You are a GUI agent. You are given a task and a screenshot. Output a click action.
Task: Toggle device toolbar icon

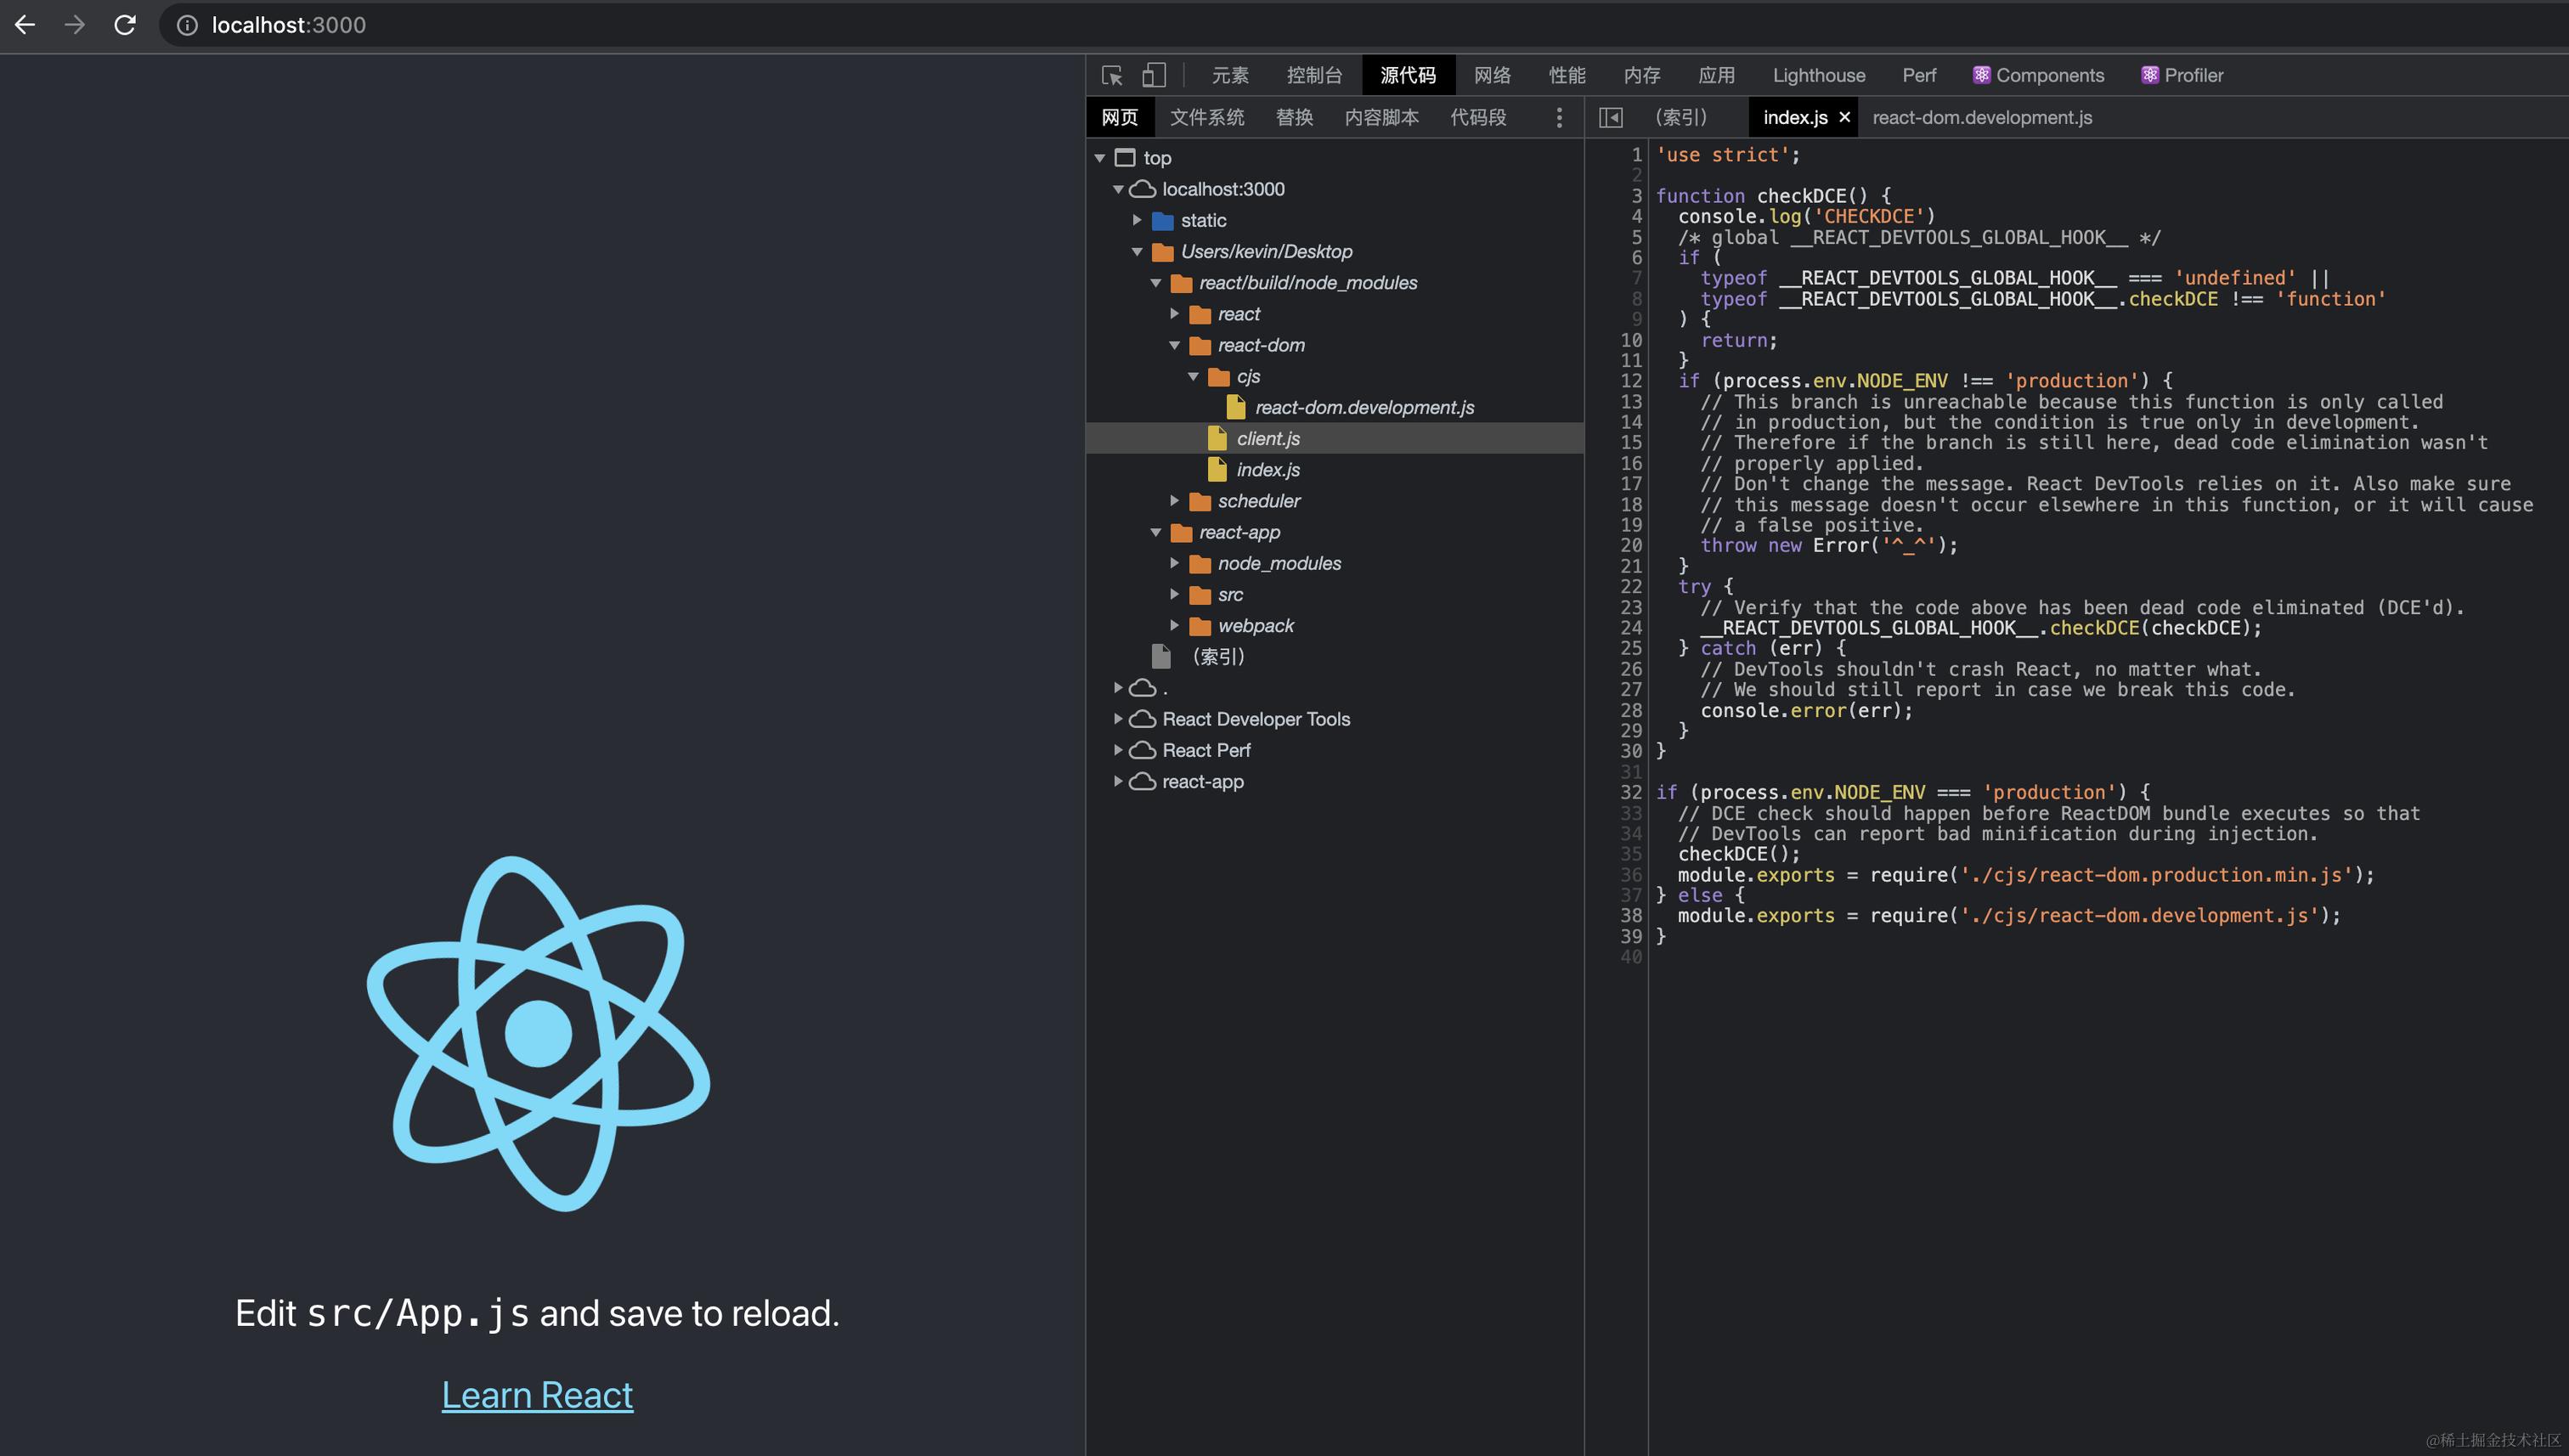1154,75
